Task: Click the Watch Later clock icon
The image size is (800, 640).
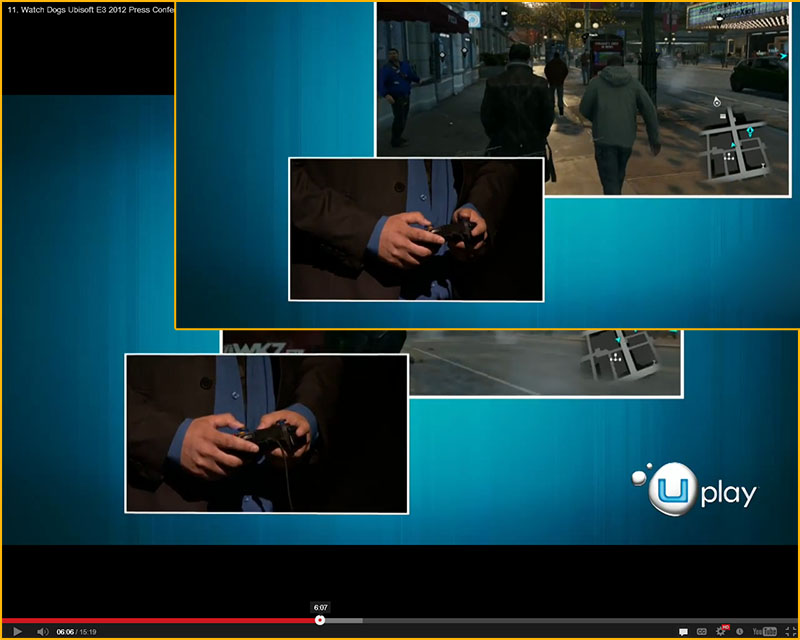Action: pos(739,632)
